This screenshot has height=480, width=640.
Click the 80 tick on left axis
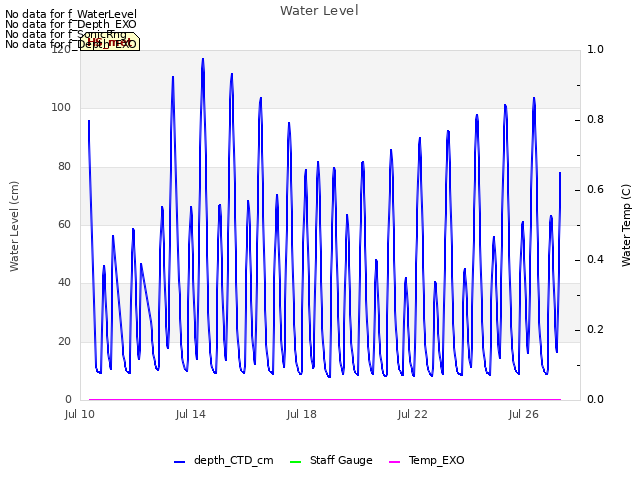64,166
